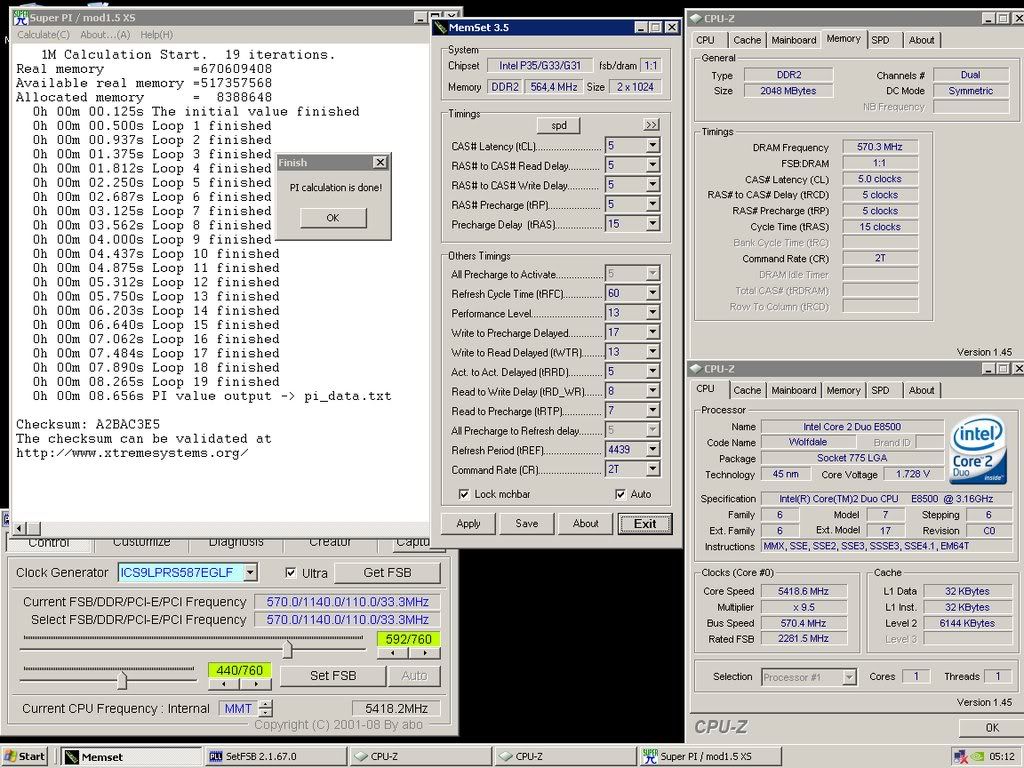Switch to SetFSB 2.1.67.0 on taskbar
Viewport: 1024px width, 768px height.
point(274,756)
